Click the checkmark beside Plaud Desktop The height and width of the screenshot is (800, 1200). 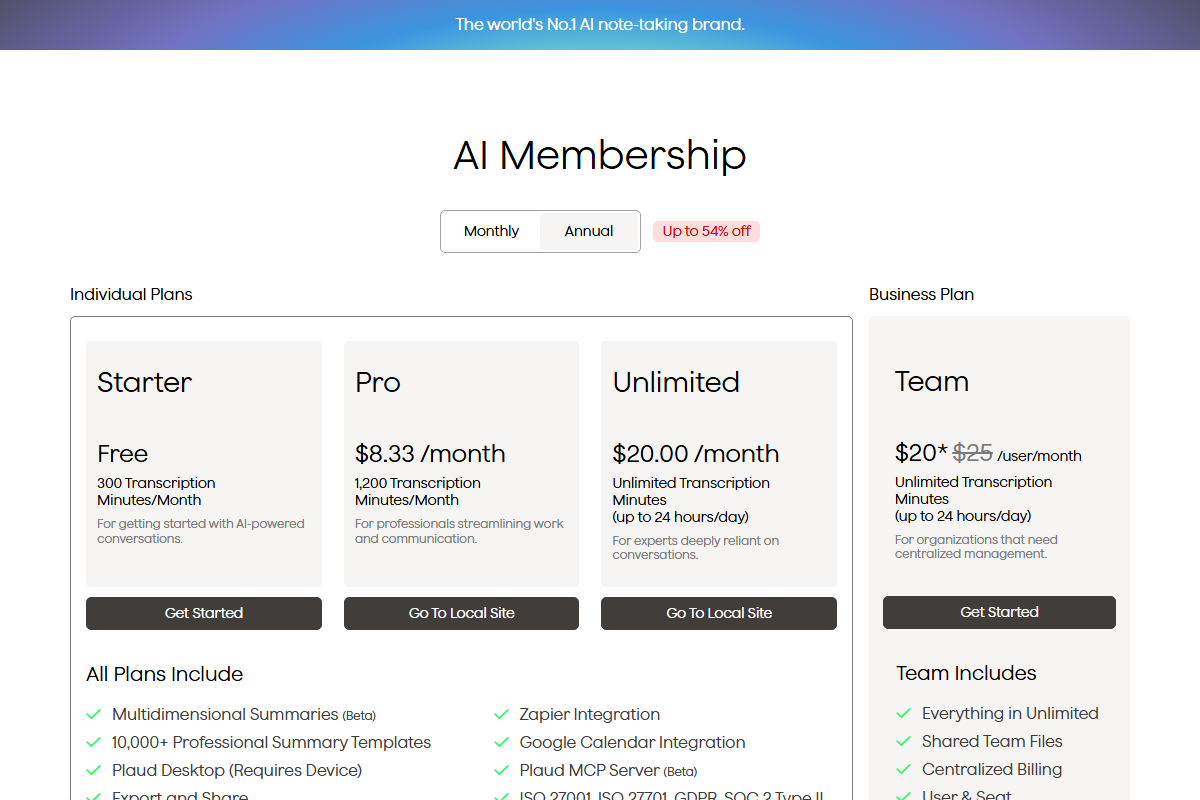[x=94, y=770]
